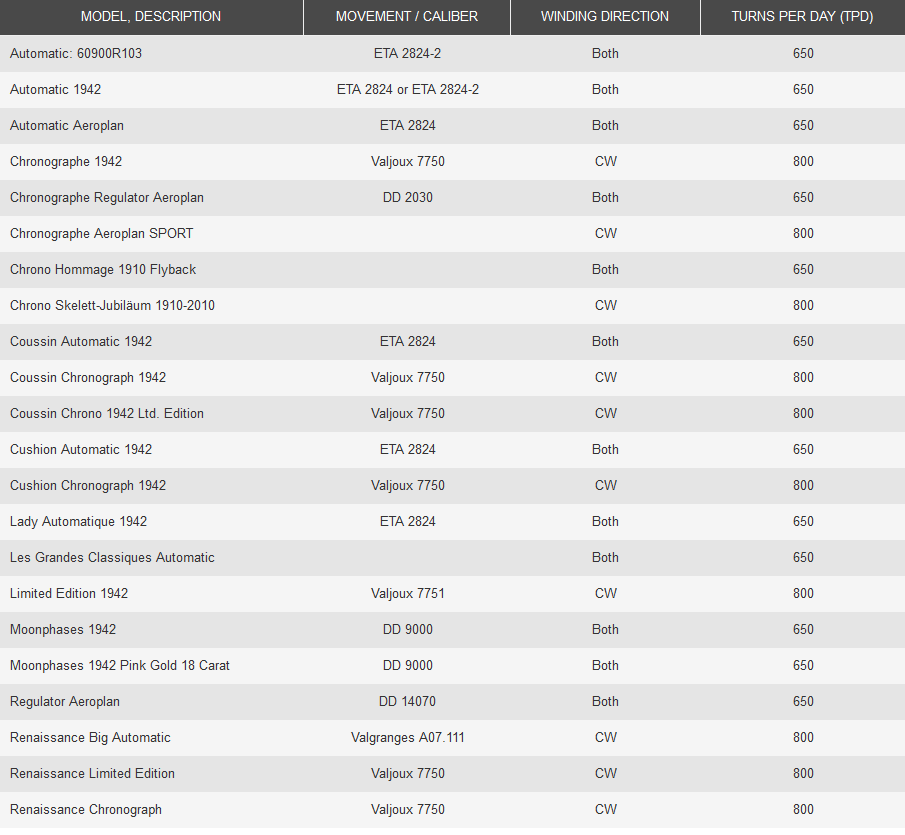This screenshot has height=835, width=905.
Task: Click the Turns Per Day (TPD) header
Action: [x=803, y=17]
